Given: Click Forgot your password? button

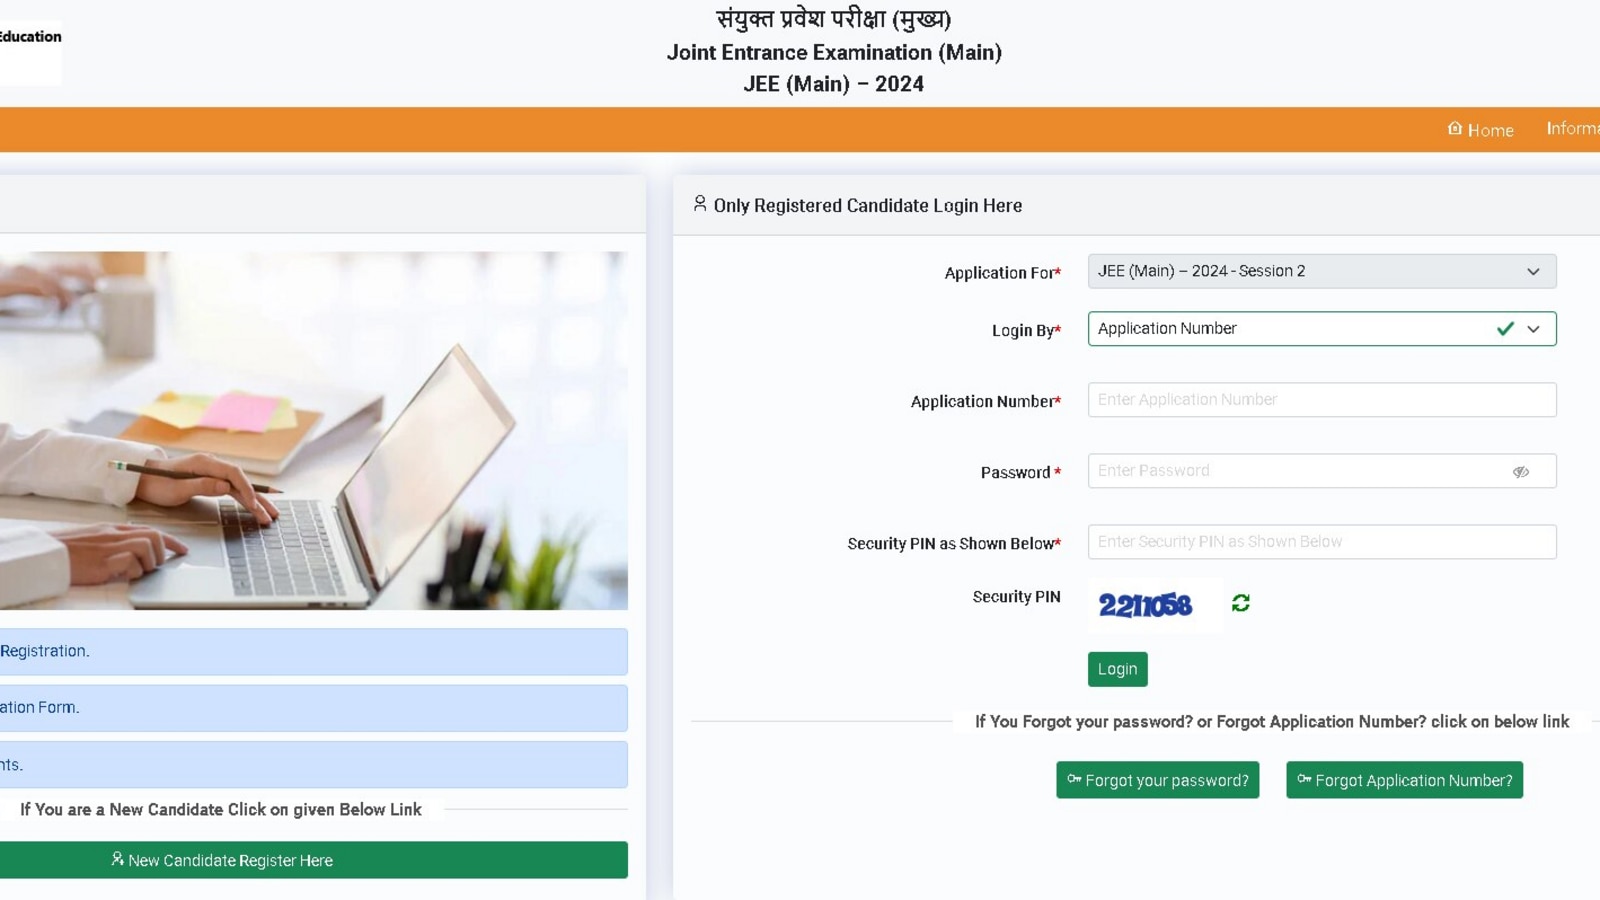Looking at the screenshot, I should [1157, 780].
